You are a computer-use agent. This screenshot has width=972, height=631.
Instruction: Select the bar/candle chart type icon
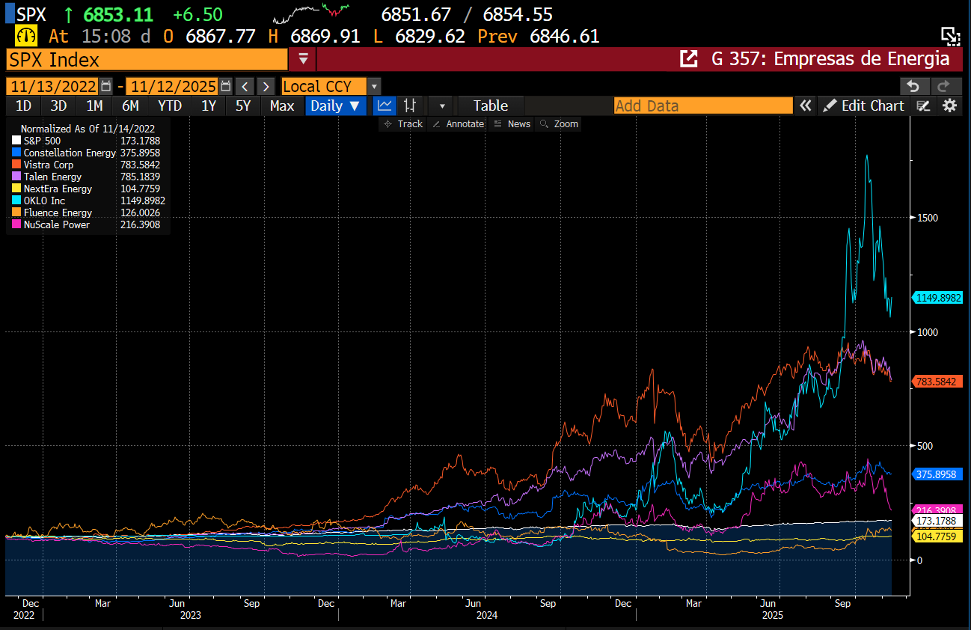pos(410,105)
